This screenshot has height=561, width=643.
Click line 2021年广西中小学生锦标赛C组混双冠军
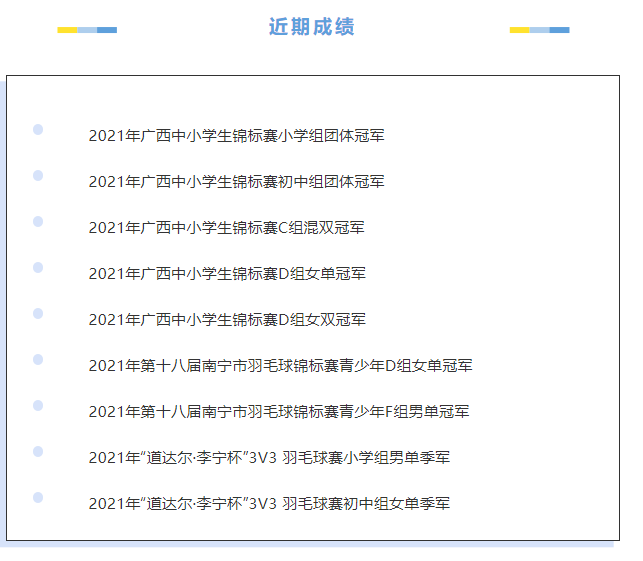pyautogui.click(x=226, y=228)
